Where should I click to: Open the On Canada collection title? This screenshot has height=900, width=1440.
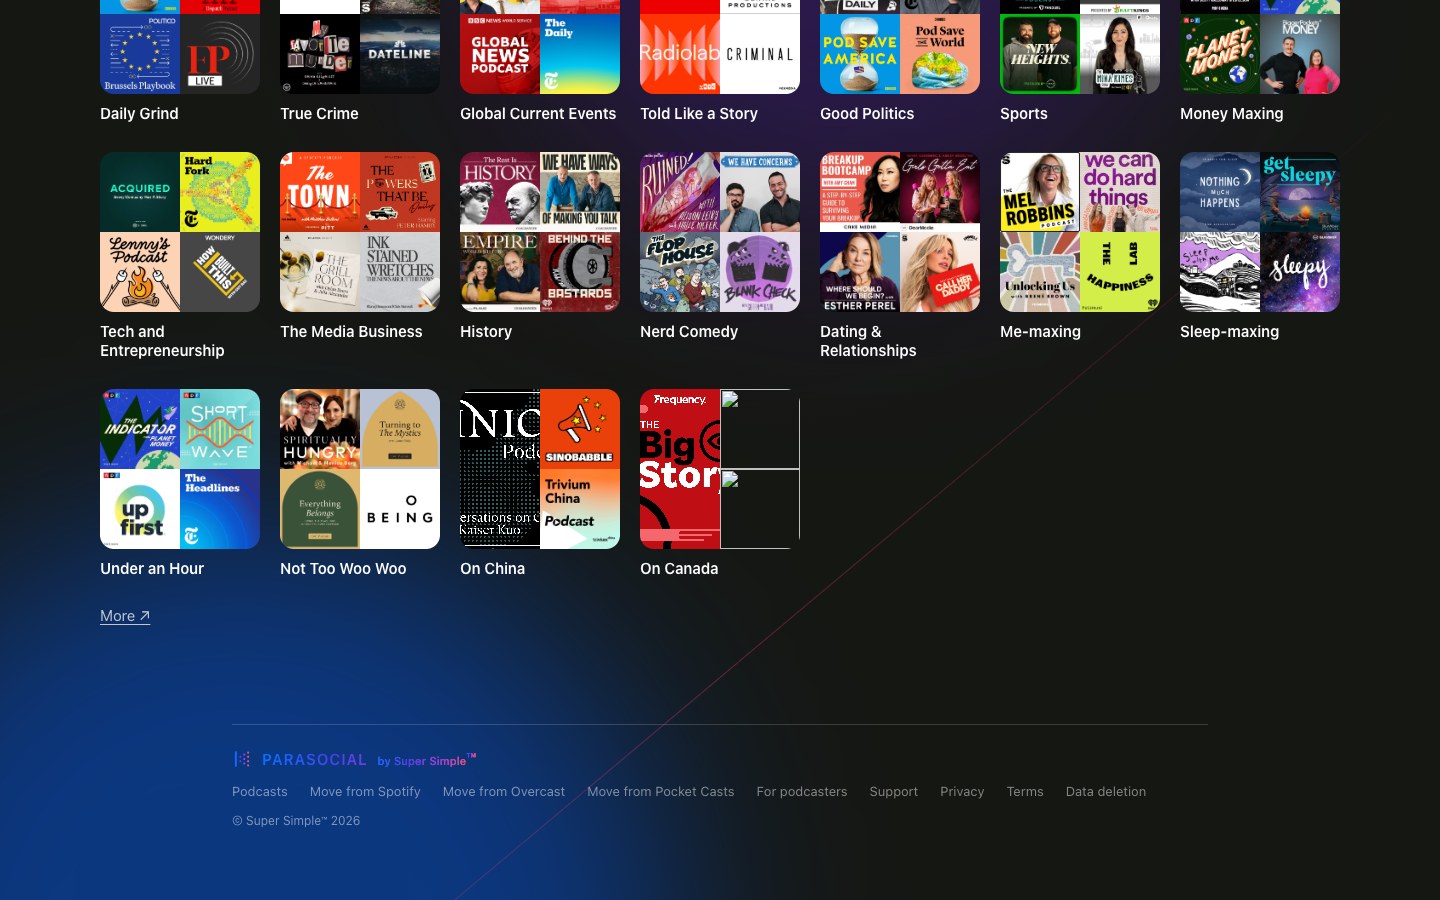(x=679, y=569)
